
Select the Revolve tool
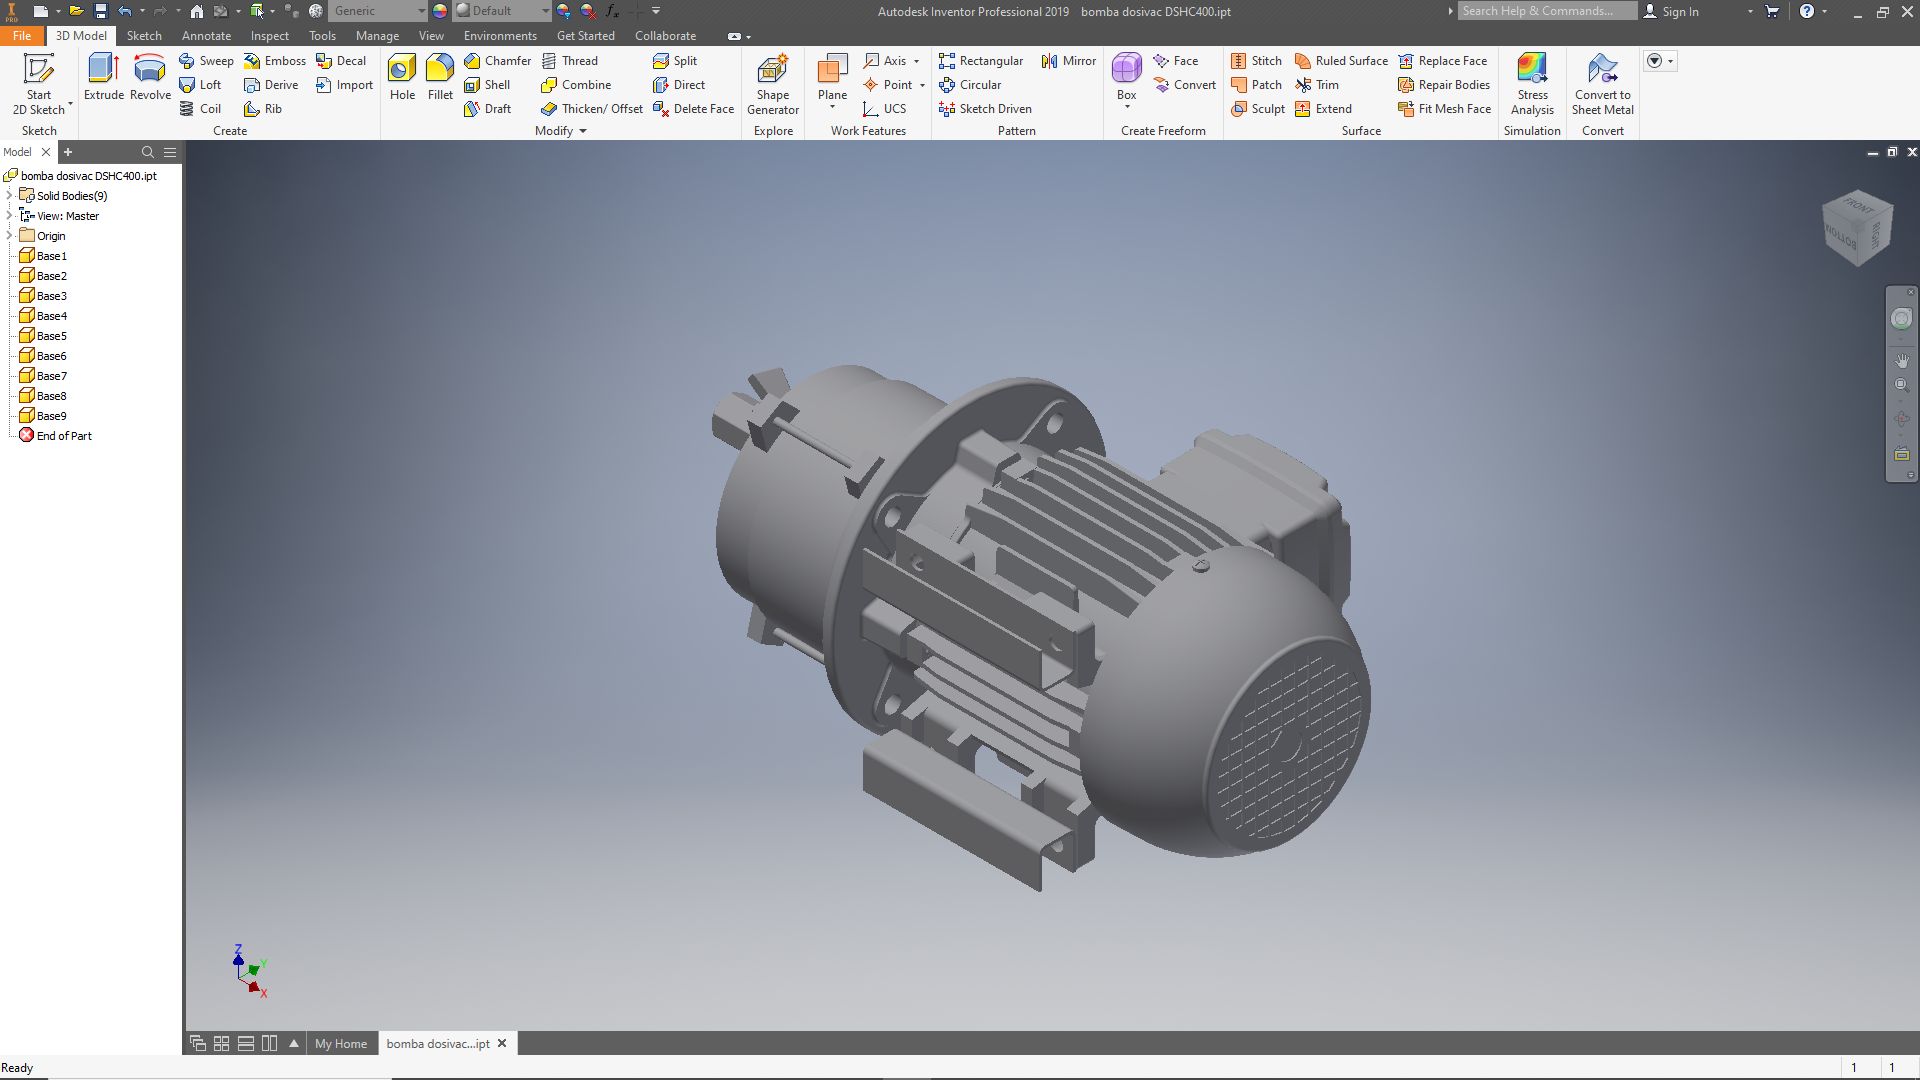[x=150, y=77]
